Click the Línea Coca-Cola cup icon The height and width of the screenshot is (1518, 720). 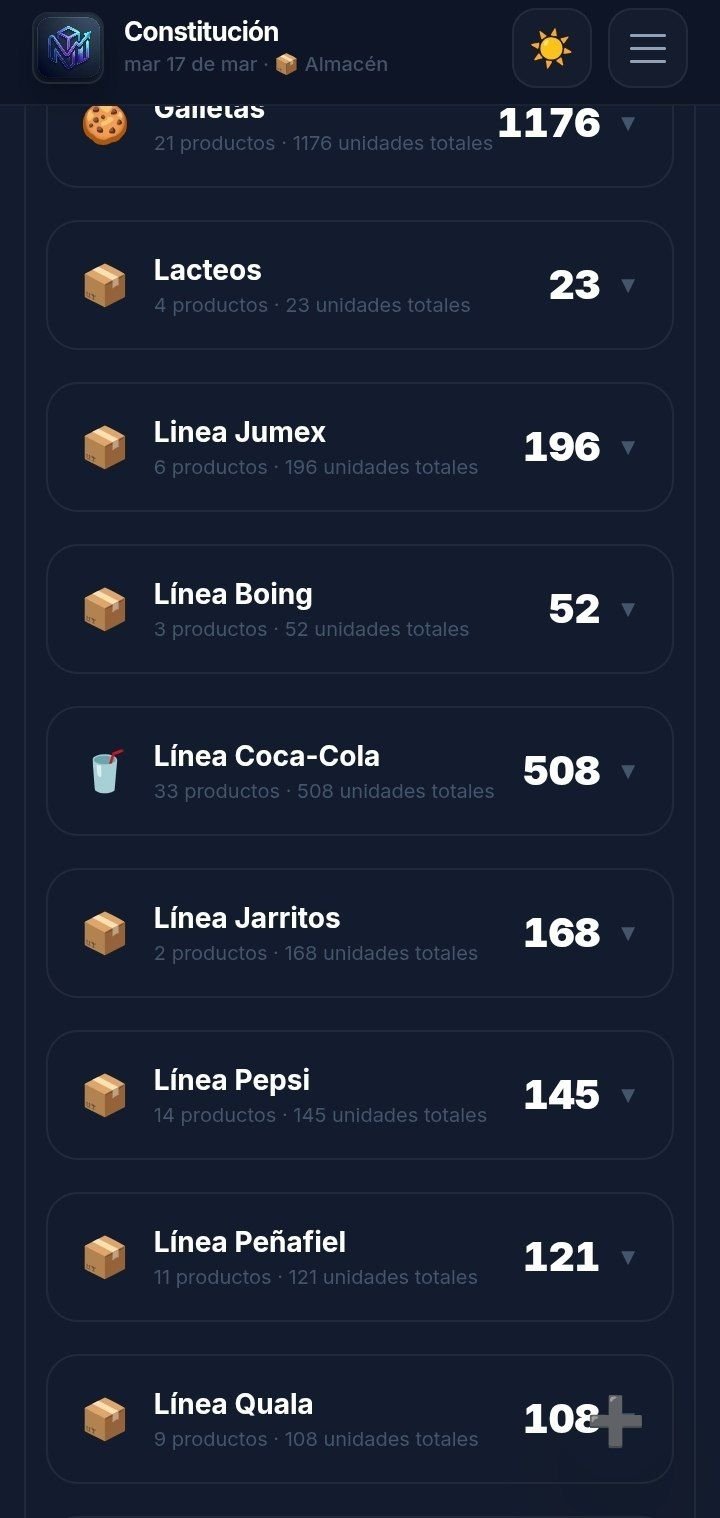[x=105, y=771]
